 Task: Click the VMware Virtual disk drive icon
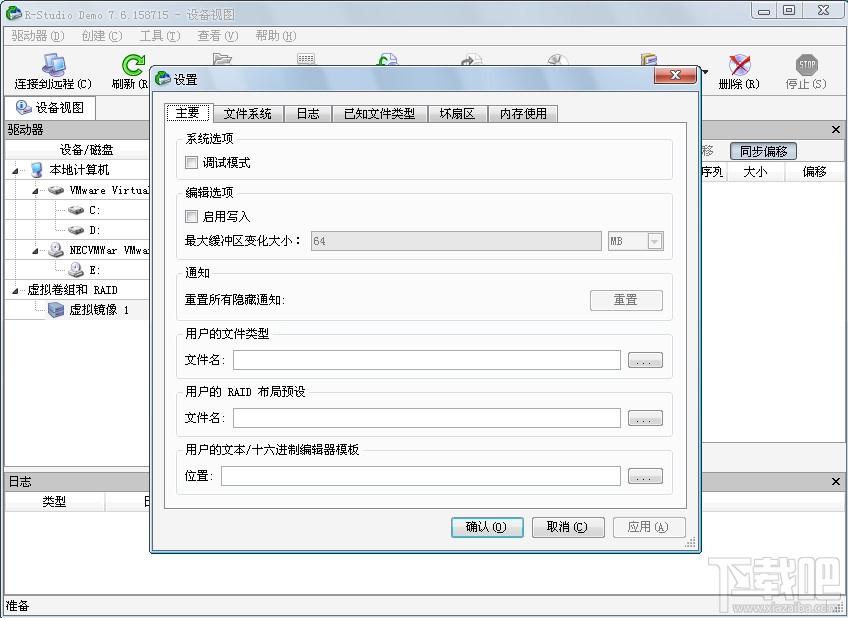tap(56, 190)
